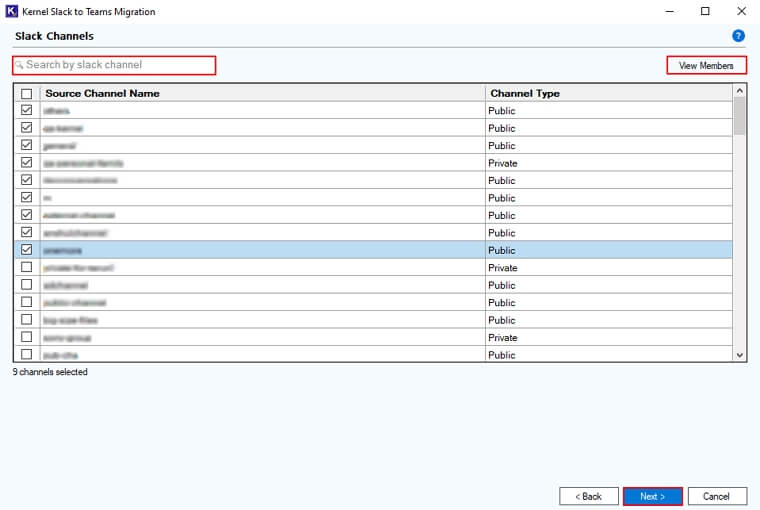Check the bottom partially visible row's checkbox
This screenshot has height=510, width=760.
click(27, 354)
